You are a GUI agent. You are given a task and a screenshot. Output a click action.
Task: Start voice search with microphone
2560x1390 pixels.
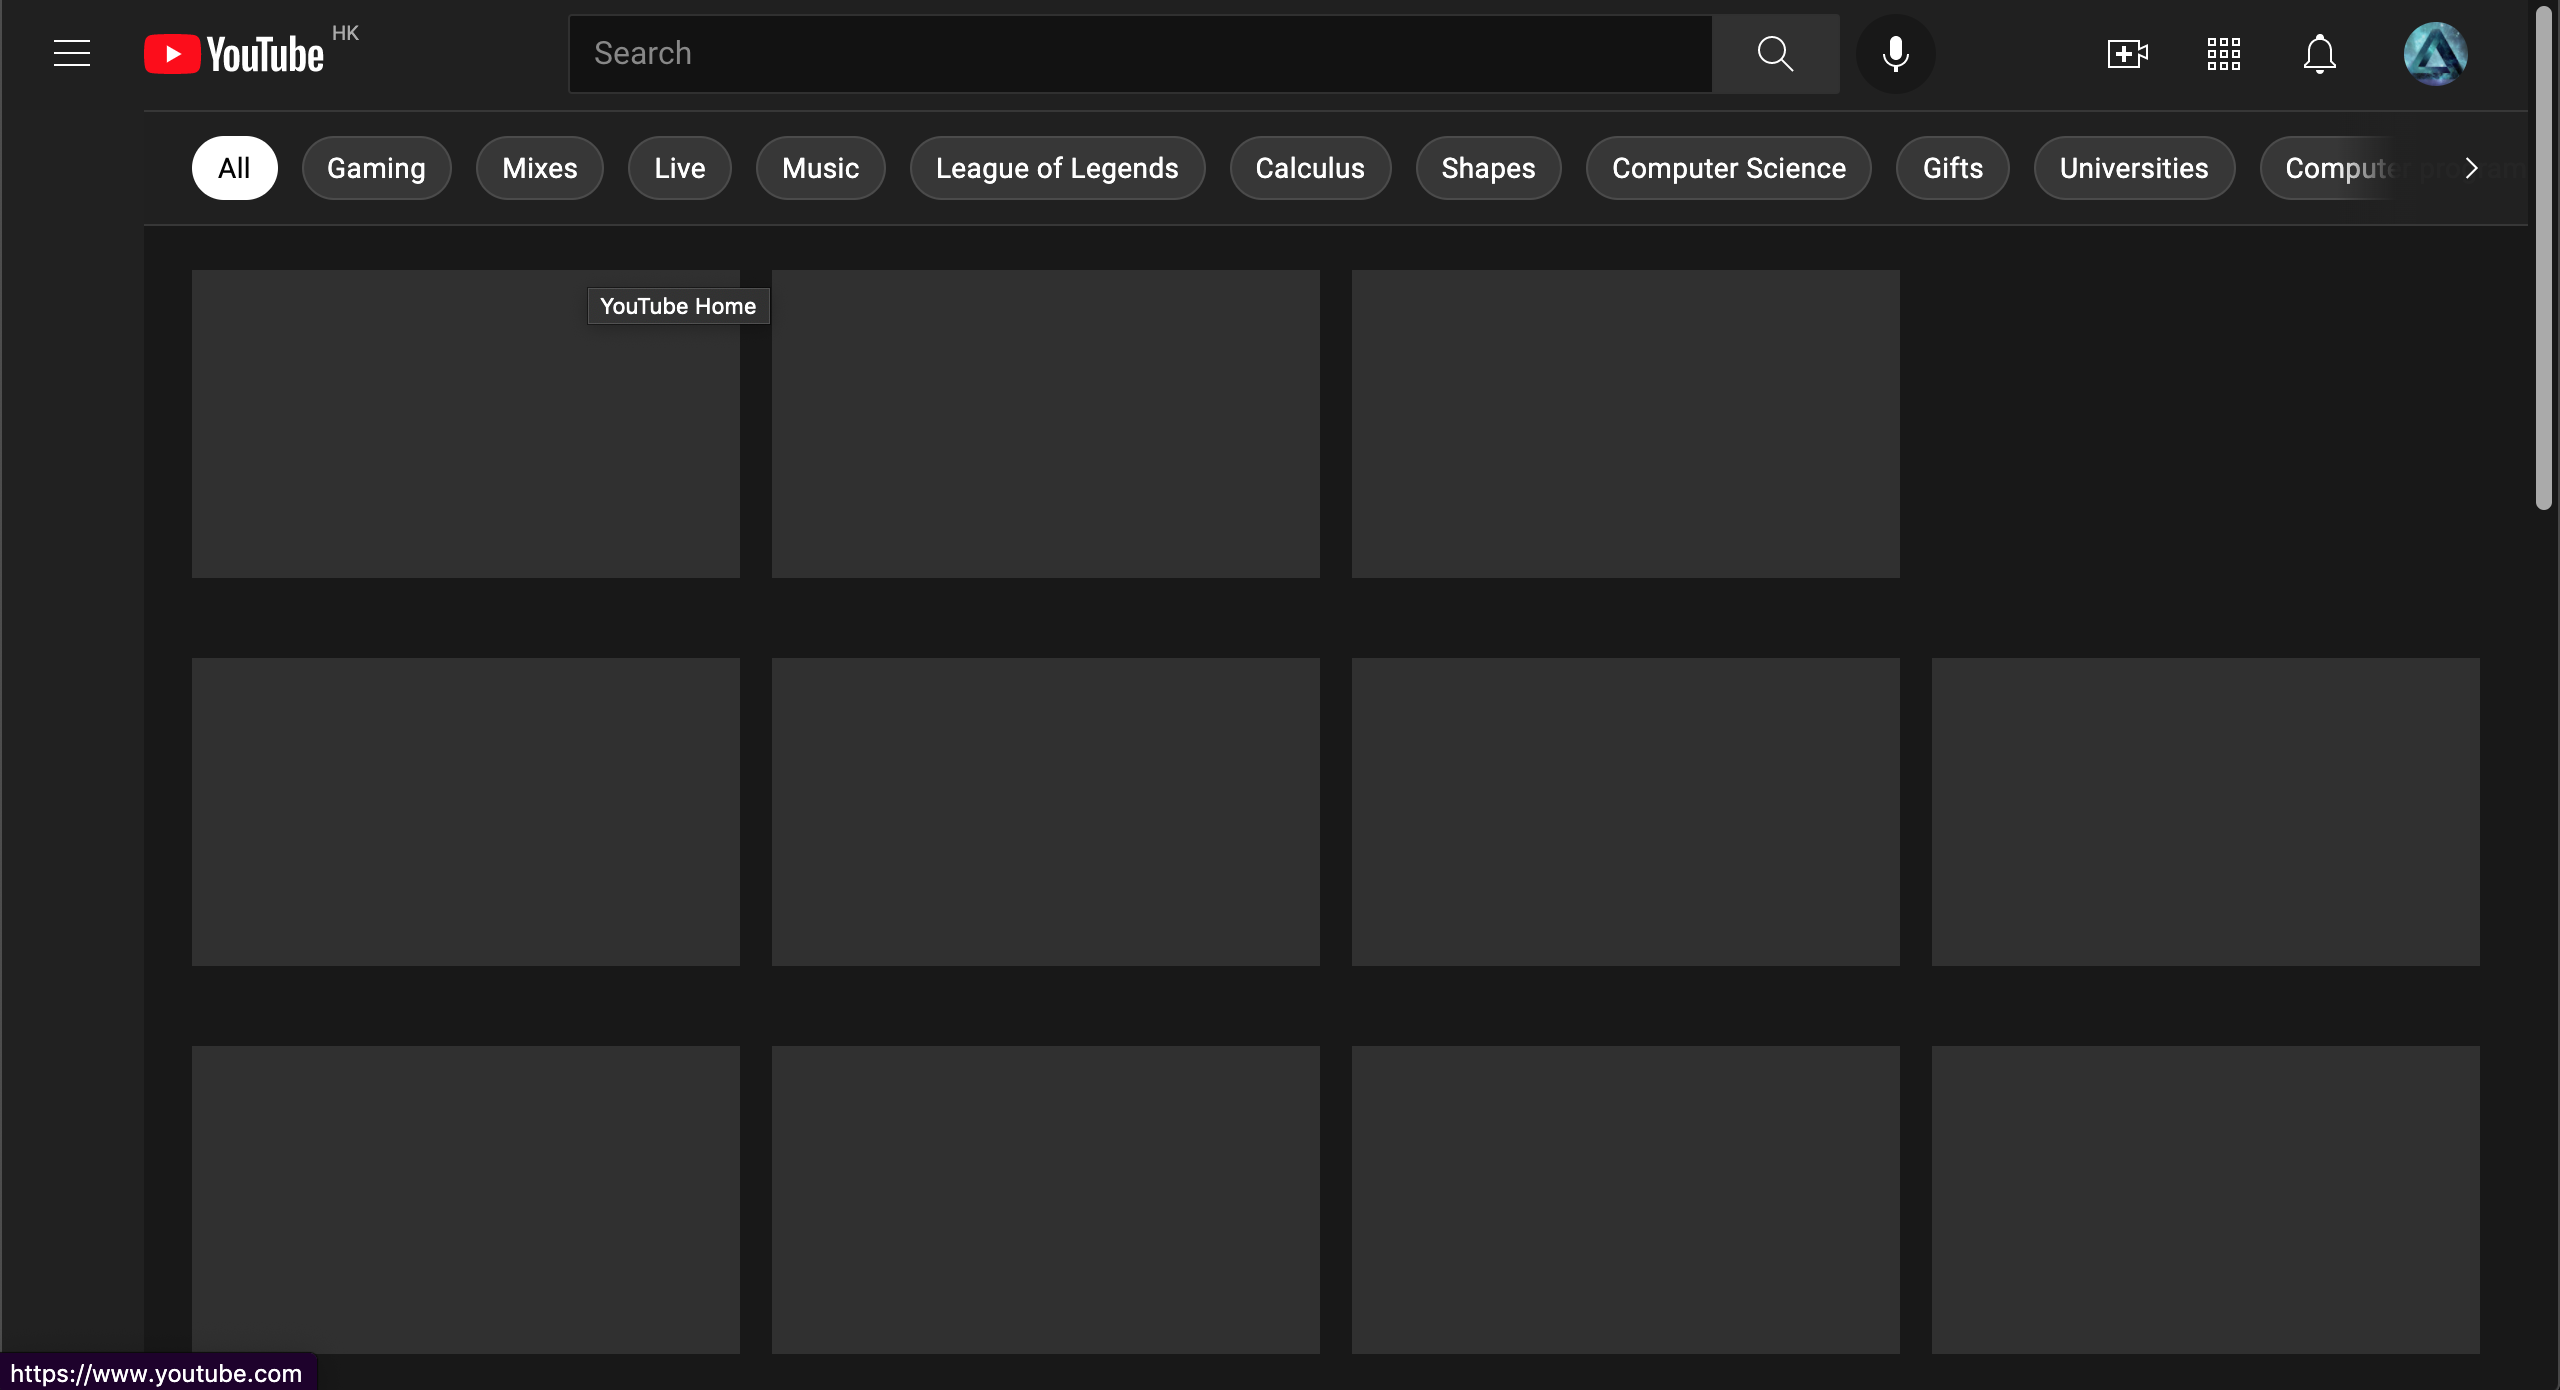coord(1895,53)
